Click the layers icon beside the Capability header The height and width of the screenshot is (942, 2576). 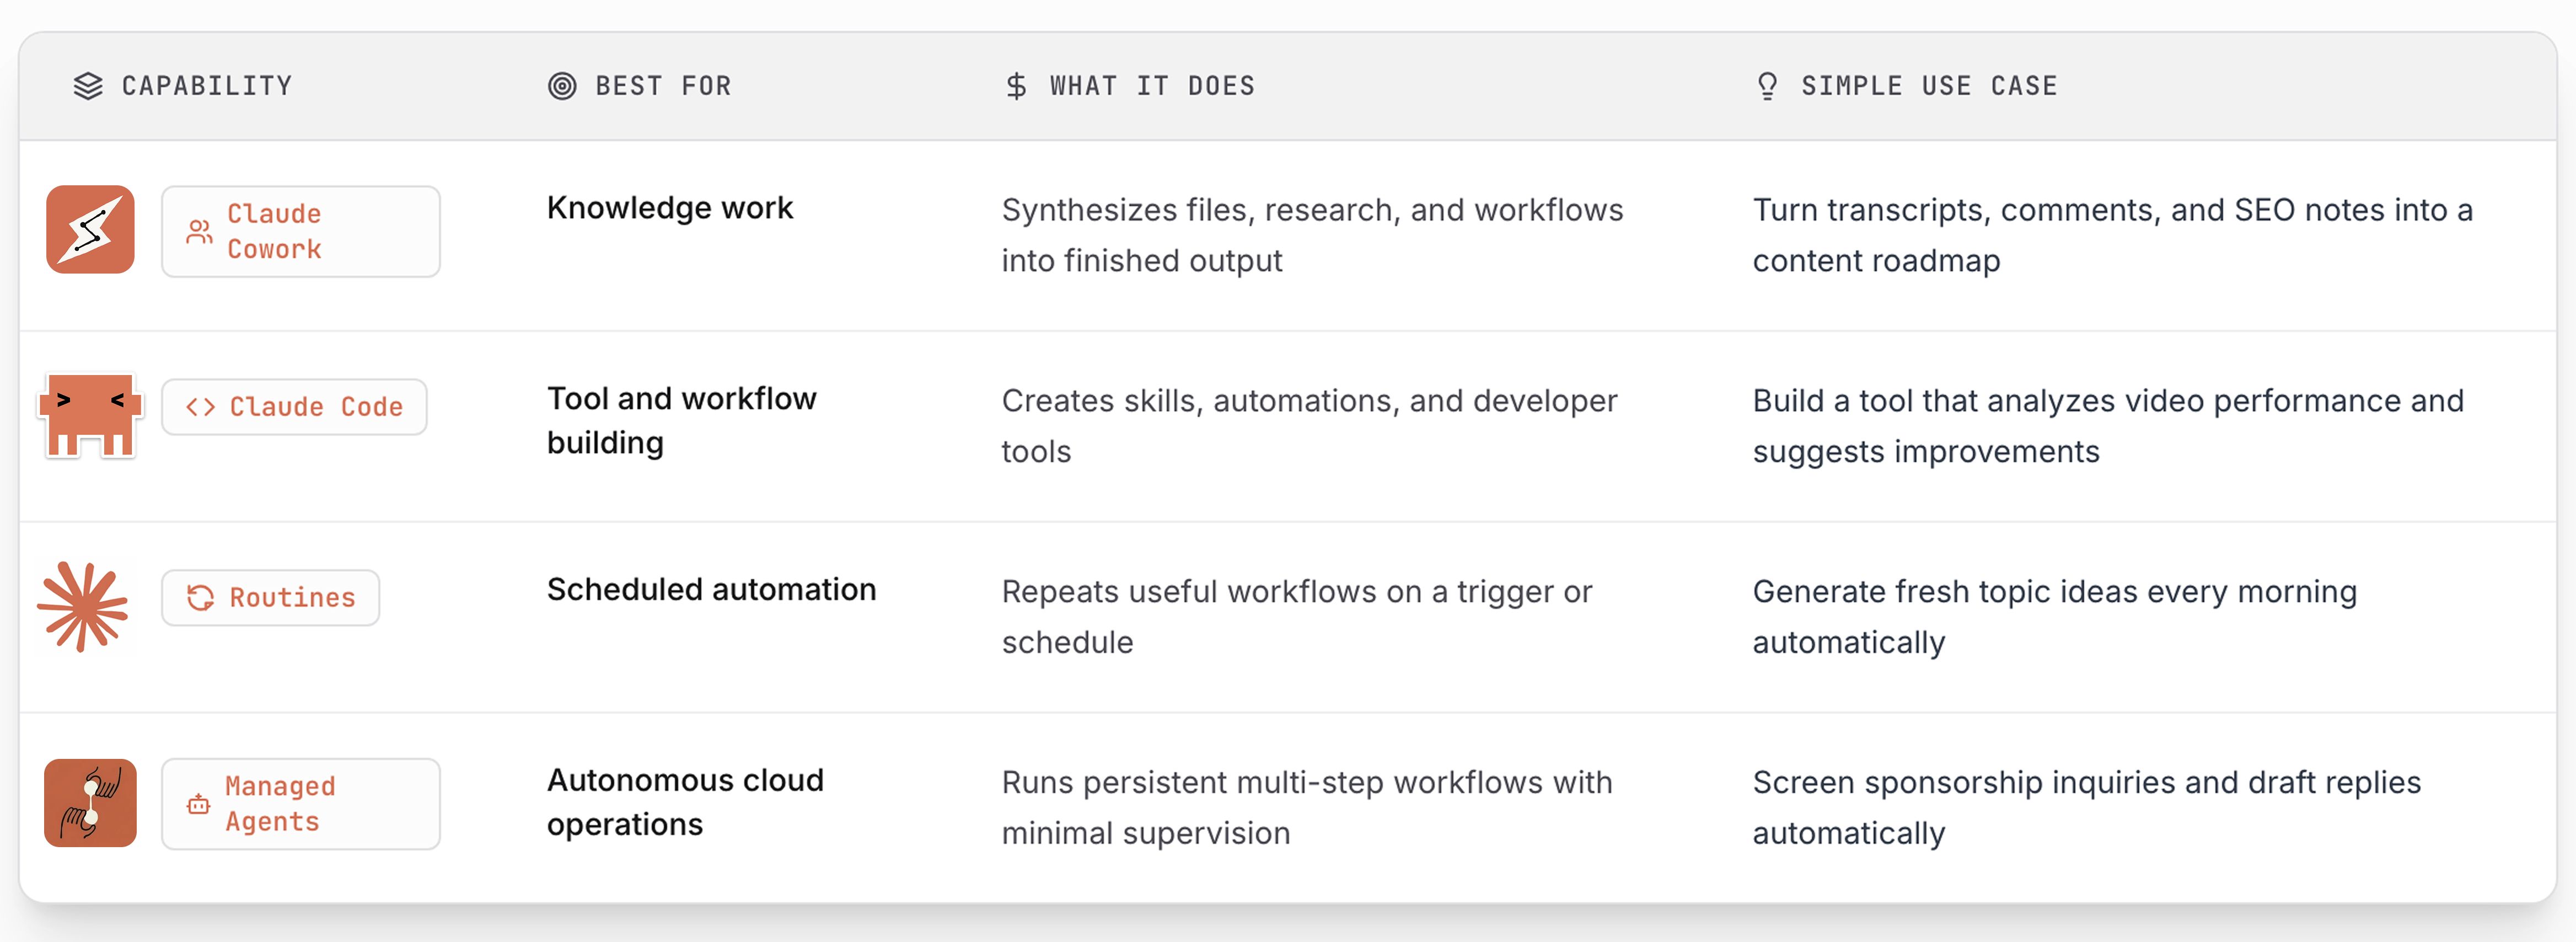88,86
